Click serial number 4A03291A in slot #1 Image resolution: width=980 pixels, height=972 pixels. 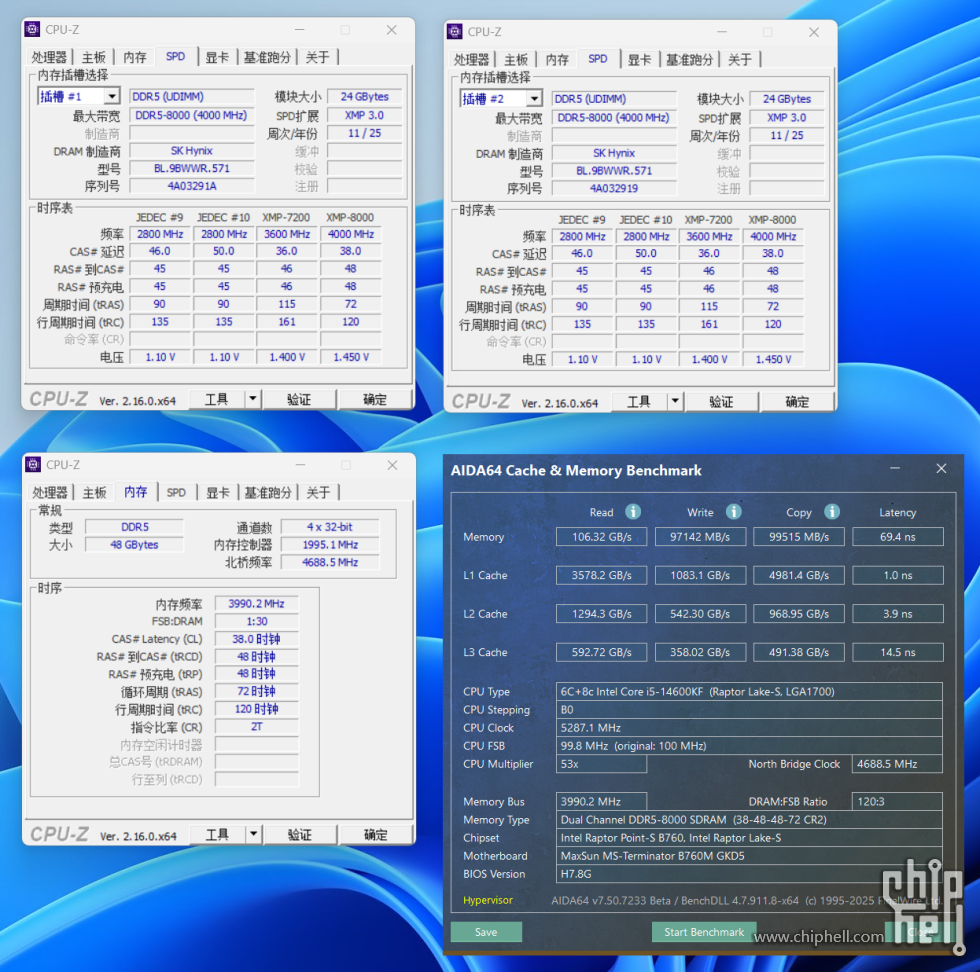coord(192,186)
